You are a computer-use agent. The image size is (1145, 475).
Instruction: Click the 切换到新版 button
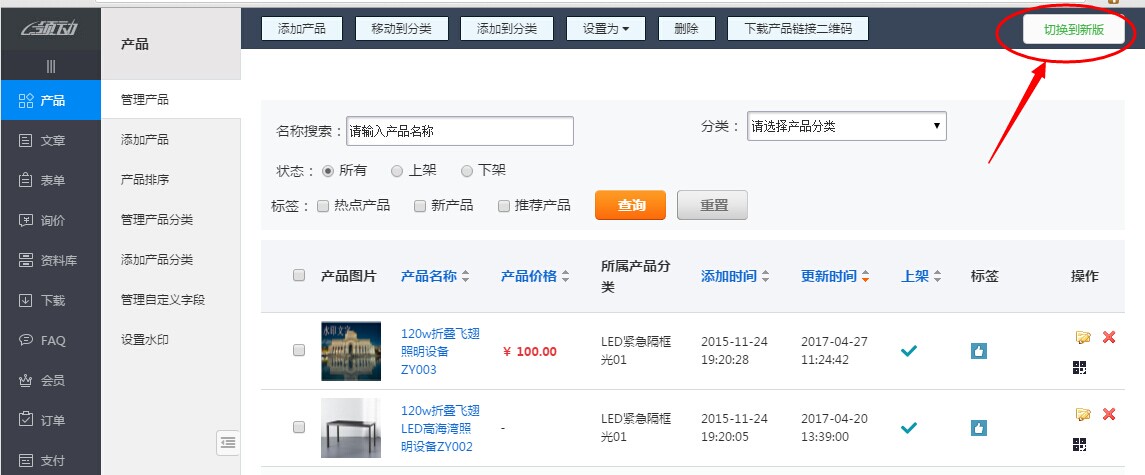point(1074,31)
